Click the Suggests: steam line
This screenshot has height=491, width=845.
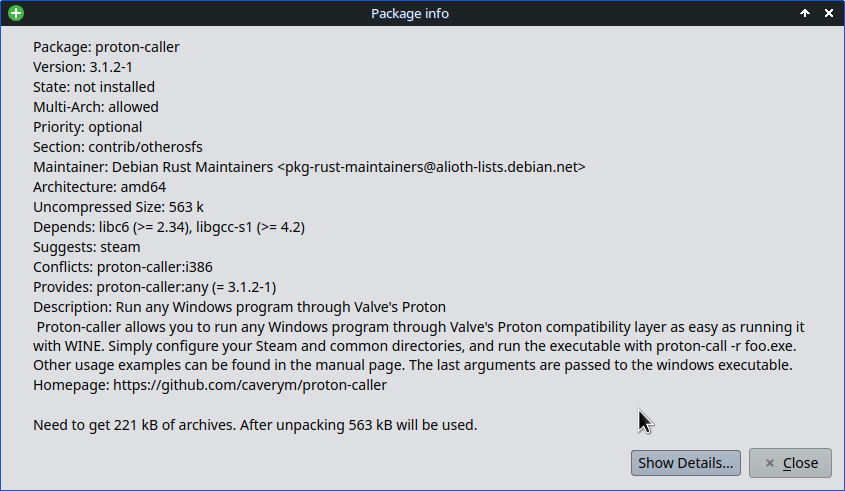point(87,247)
